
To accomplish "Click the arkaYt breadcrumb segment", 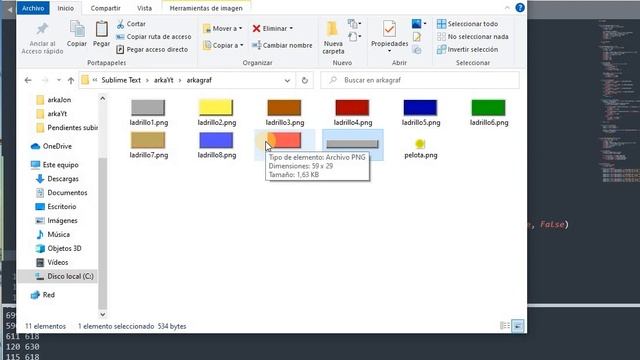I will [164, 80].
